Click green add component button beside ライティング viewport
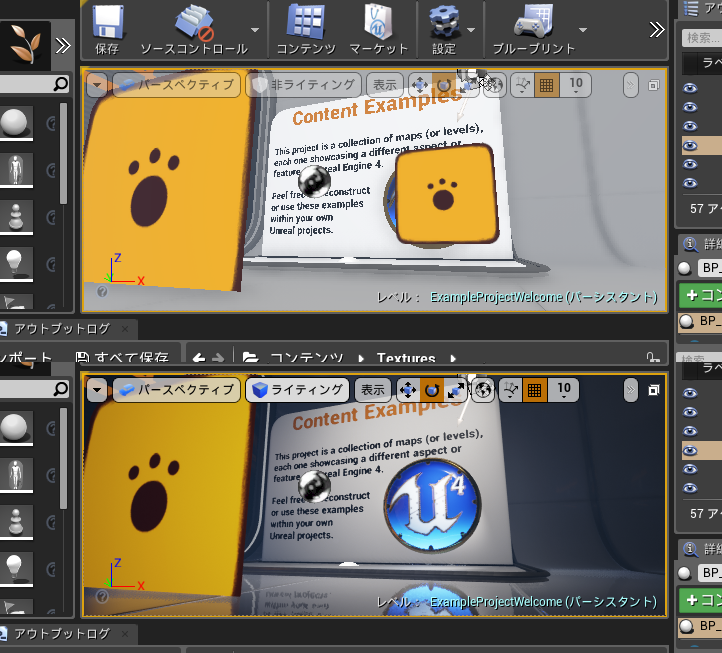722x653 pixels. click(x=700, y=600)
